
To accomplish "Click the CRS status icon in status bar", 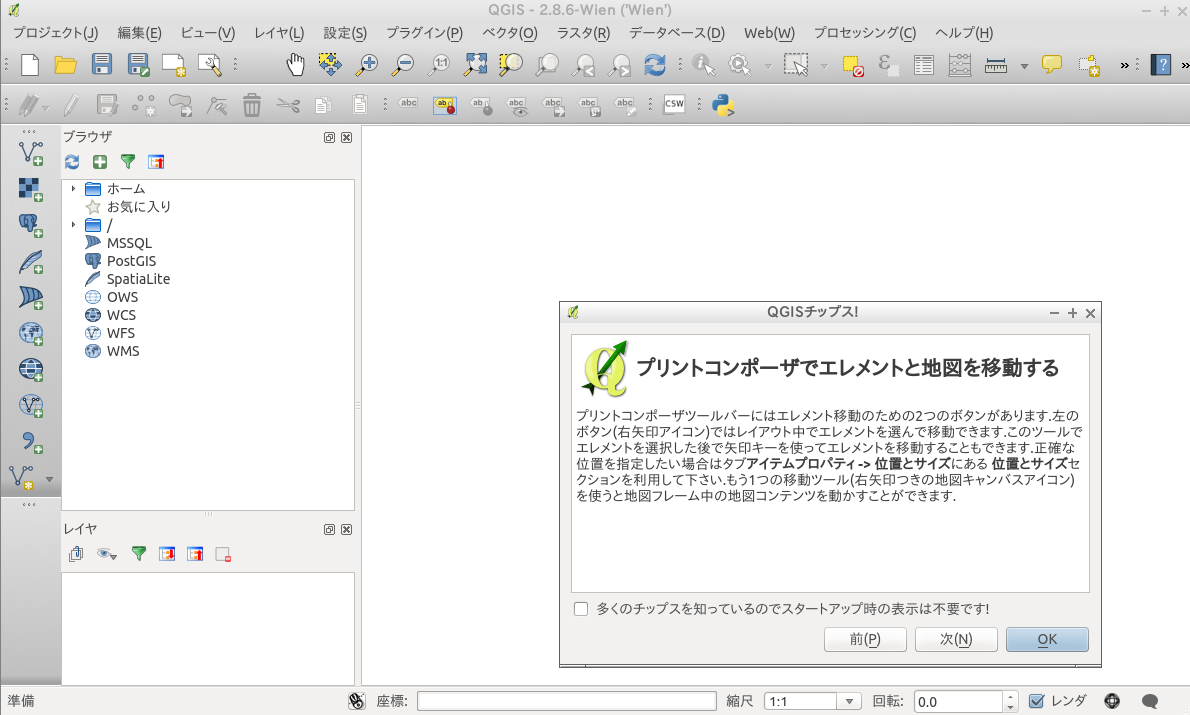I will click(x=1112, y=701).
